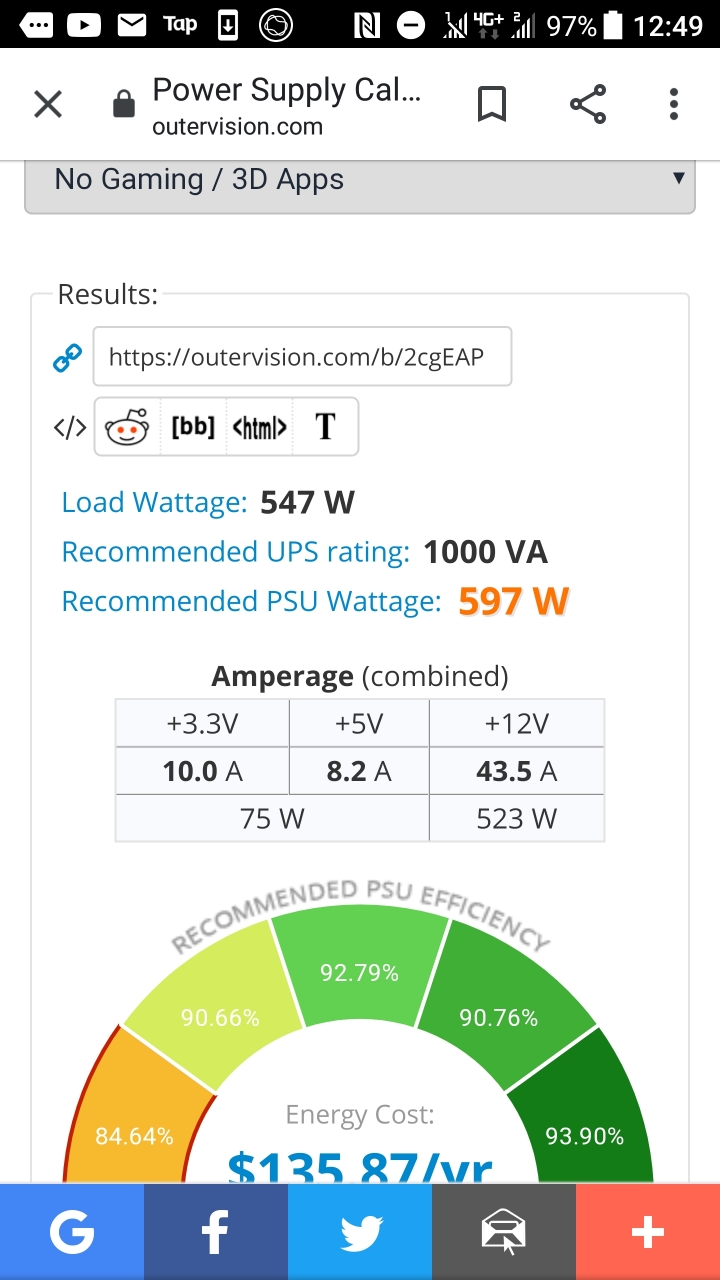Expand the No Gaming / 3D Apps dropdown
The width and height of the screenshot is (720, 1280).
pos(360,182)
